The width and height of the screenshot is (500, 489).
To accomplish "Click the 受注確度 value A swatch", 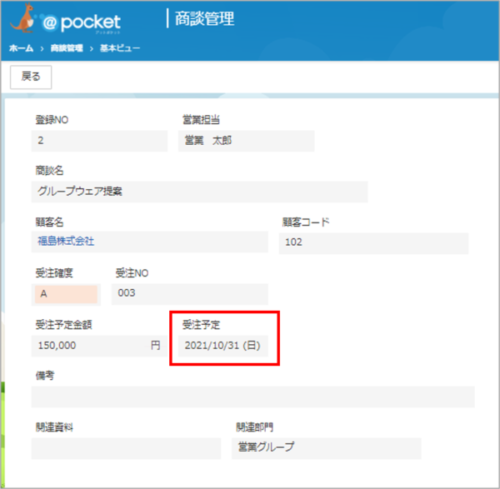I will (x=66, y=294).
